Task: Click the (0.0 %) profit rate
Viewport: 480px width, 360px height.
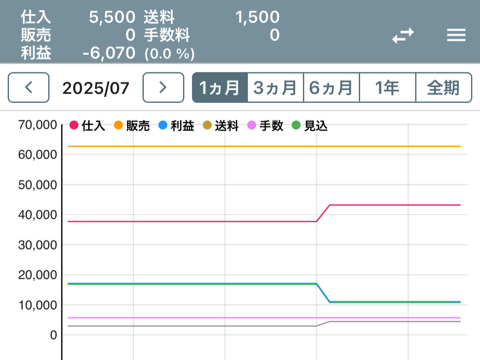Action: (x=169, y=54)
